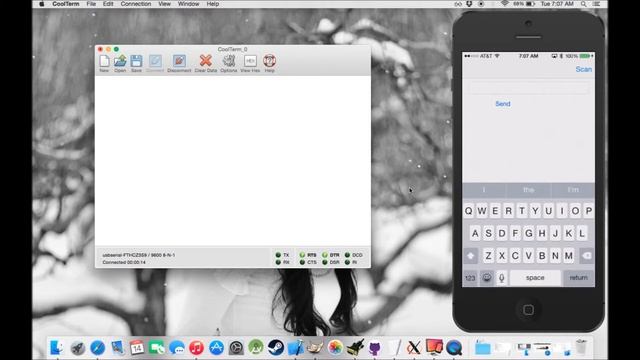Tap the phone's Home button
Image resolution: width=640 pixels, height=360 pixels.
pyautogui.click(x=529, y=310)
